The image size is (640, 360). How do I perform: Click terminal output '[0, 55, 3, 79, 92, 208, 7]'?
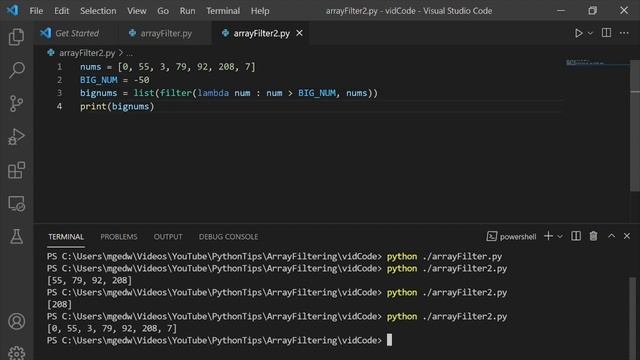pyautogui.click(x=112, y=328)
